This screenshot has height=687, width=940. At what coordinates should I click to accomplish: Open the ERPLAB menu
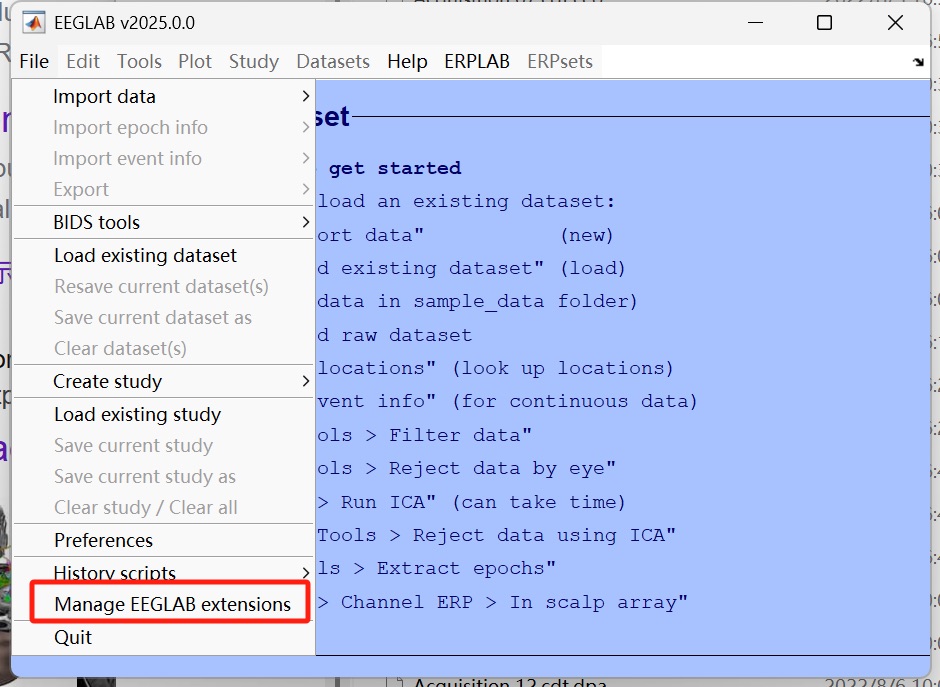click(476, 61)
